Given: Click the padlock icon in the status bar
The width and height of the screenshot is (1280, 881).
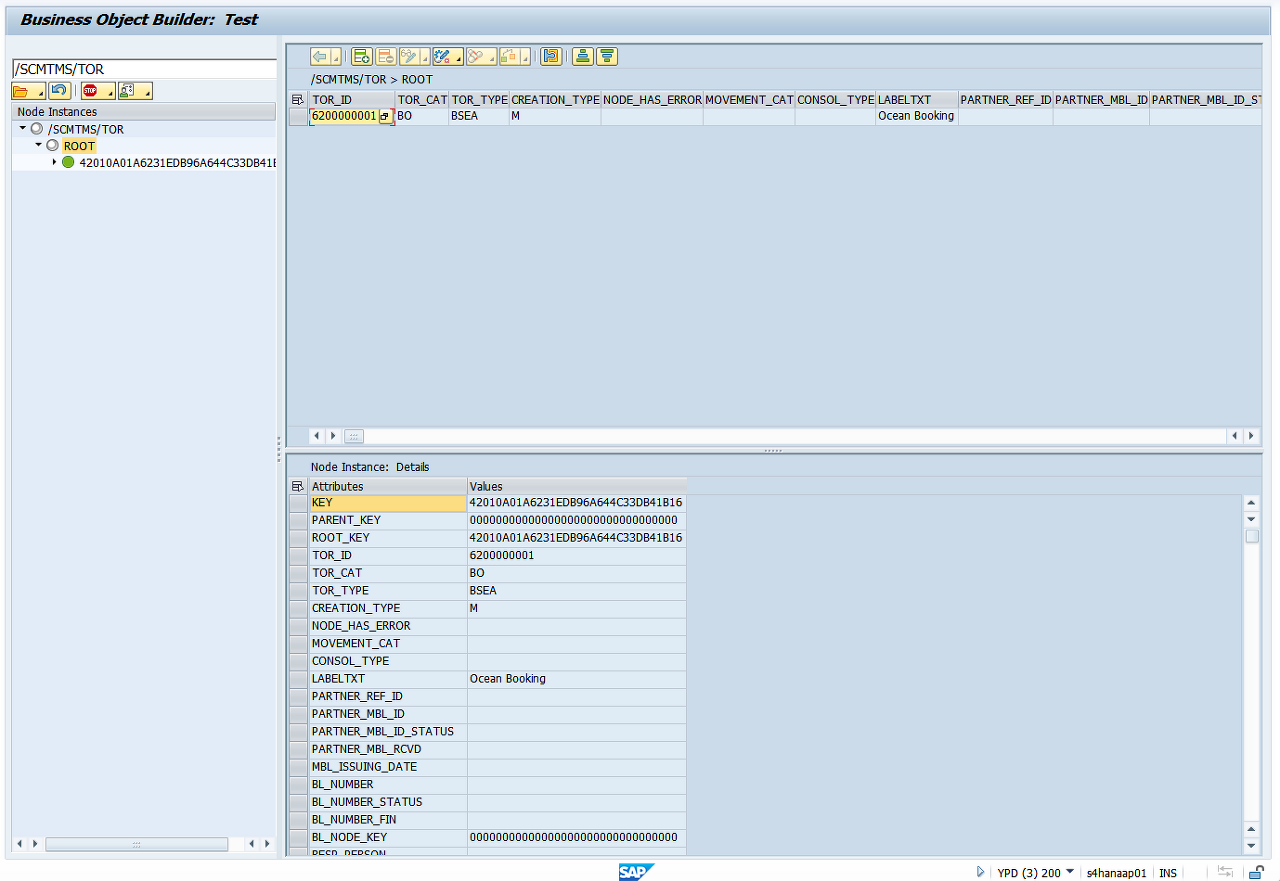Looking at the screenshot, I should click(x=1256, y=872).
